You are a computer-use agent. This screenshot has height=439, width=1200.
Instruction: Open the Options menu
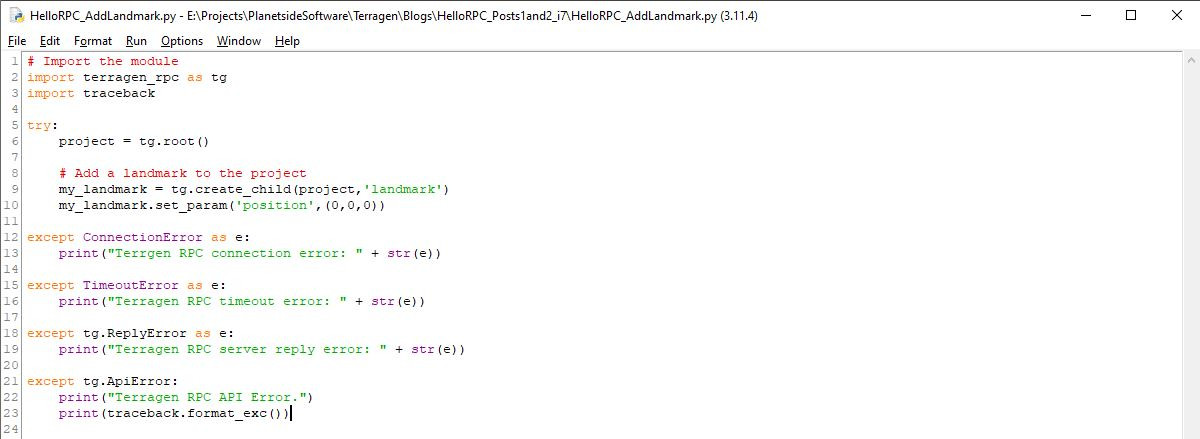click(x=182, y=41)
